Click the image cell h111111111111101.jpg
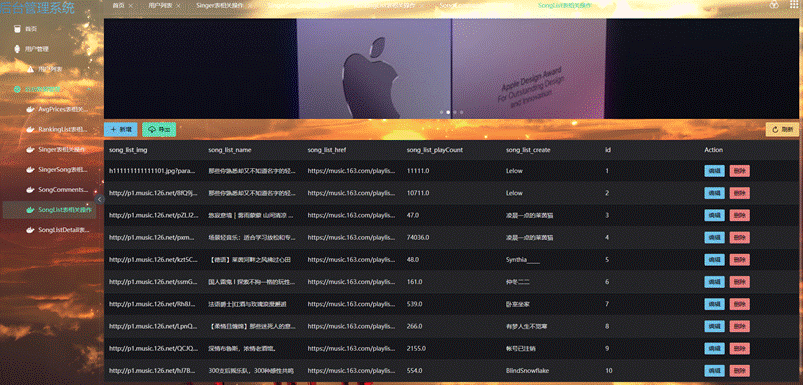Viewport: 803px width, 385px height. [x=153, y=171]
